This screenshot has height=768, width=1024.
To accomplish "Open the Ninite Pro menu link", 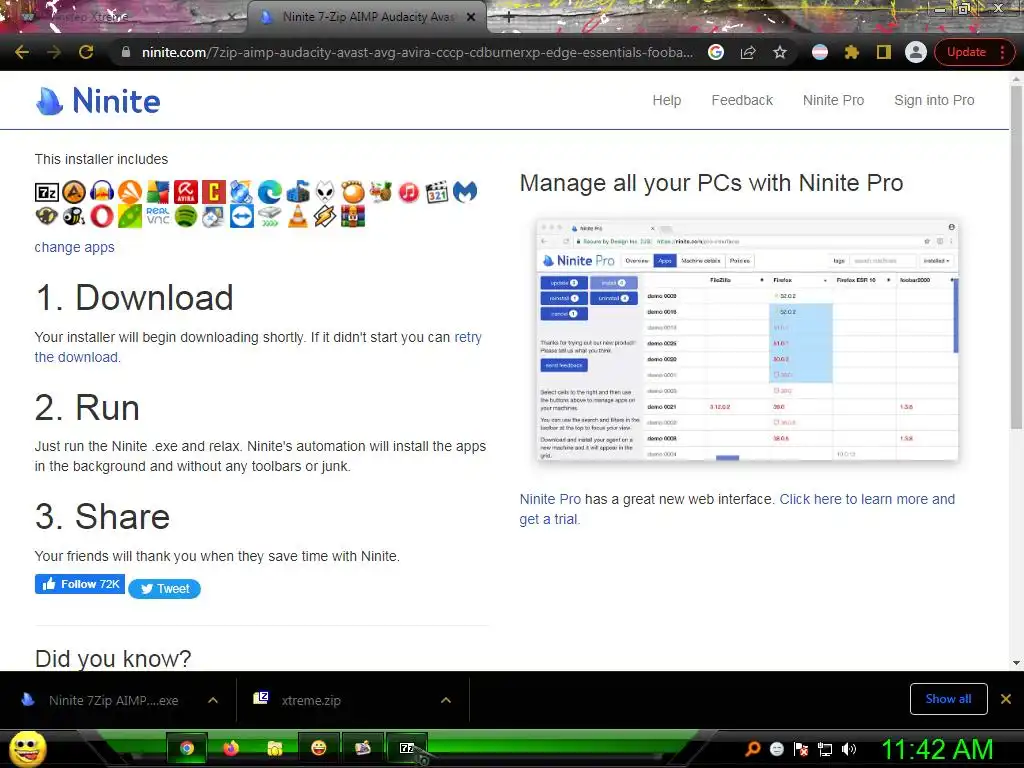I will (x=833, y=101).
